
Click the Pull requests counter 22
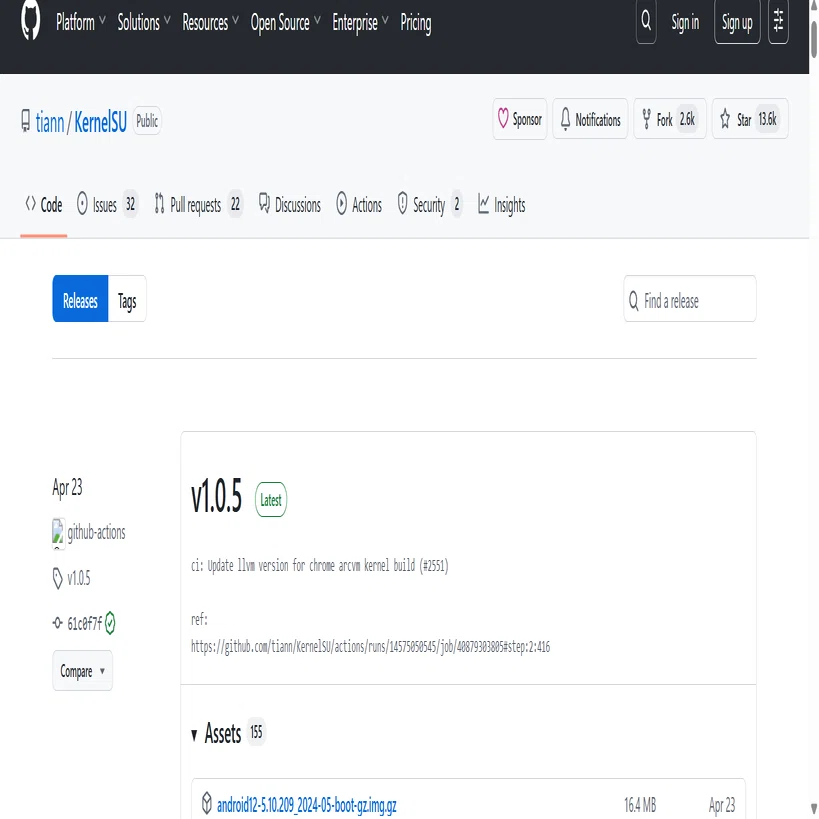pos(236,204)
